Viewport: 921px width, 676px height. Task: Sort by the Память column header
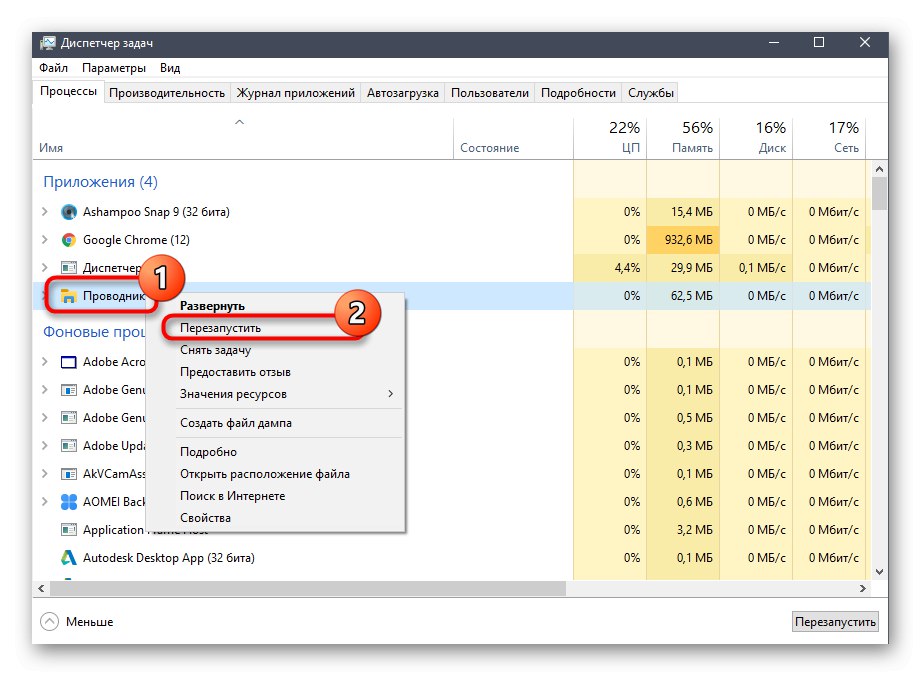683,139
